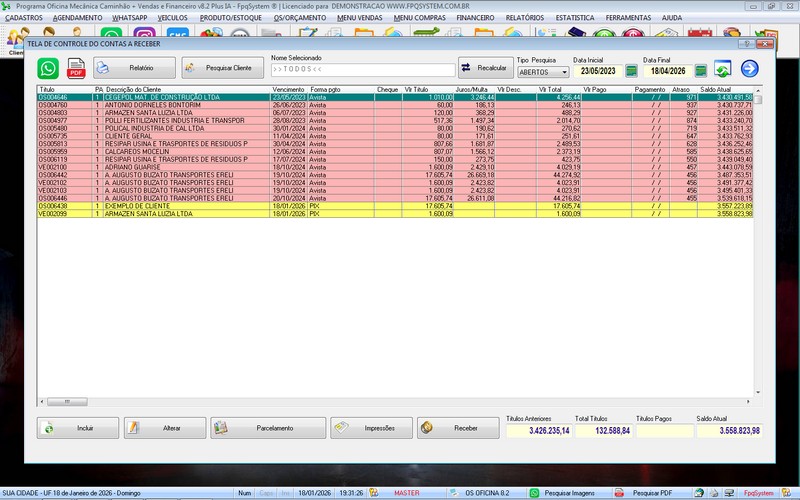The image size is (800, 500).
Task: Click the Nome Selecionado input field
Action: (x=362, y=69)
